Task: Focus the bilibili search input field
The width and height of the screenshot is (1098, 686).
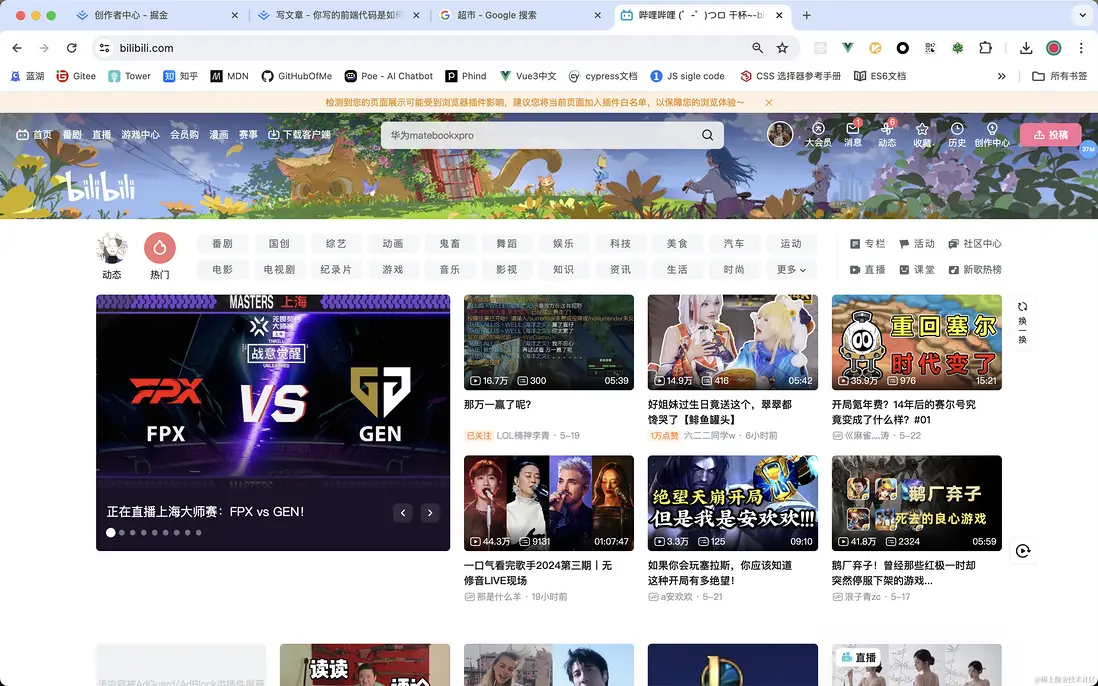Action: click(x=539, y=135)
